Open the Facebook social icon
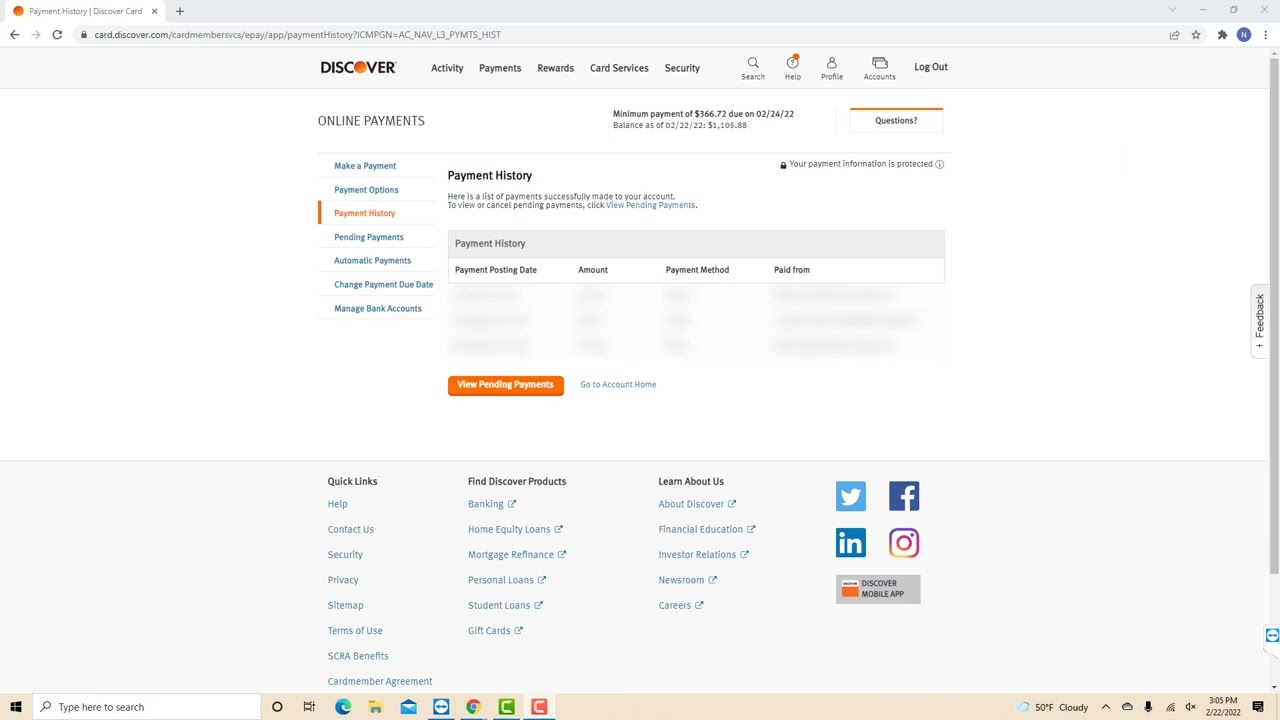This screenshot has height=720, width=1280. point(904,497)
